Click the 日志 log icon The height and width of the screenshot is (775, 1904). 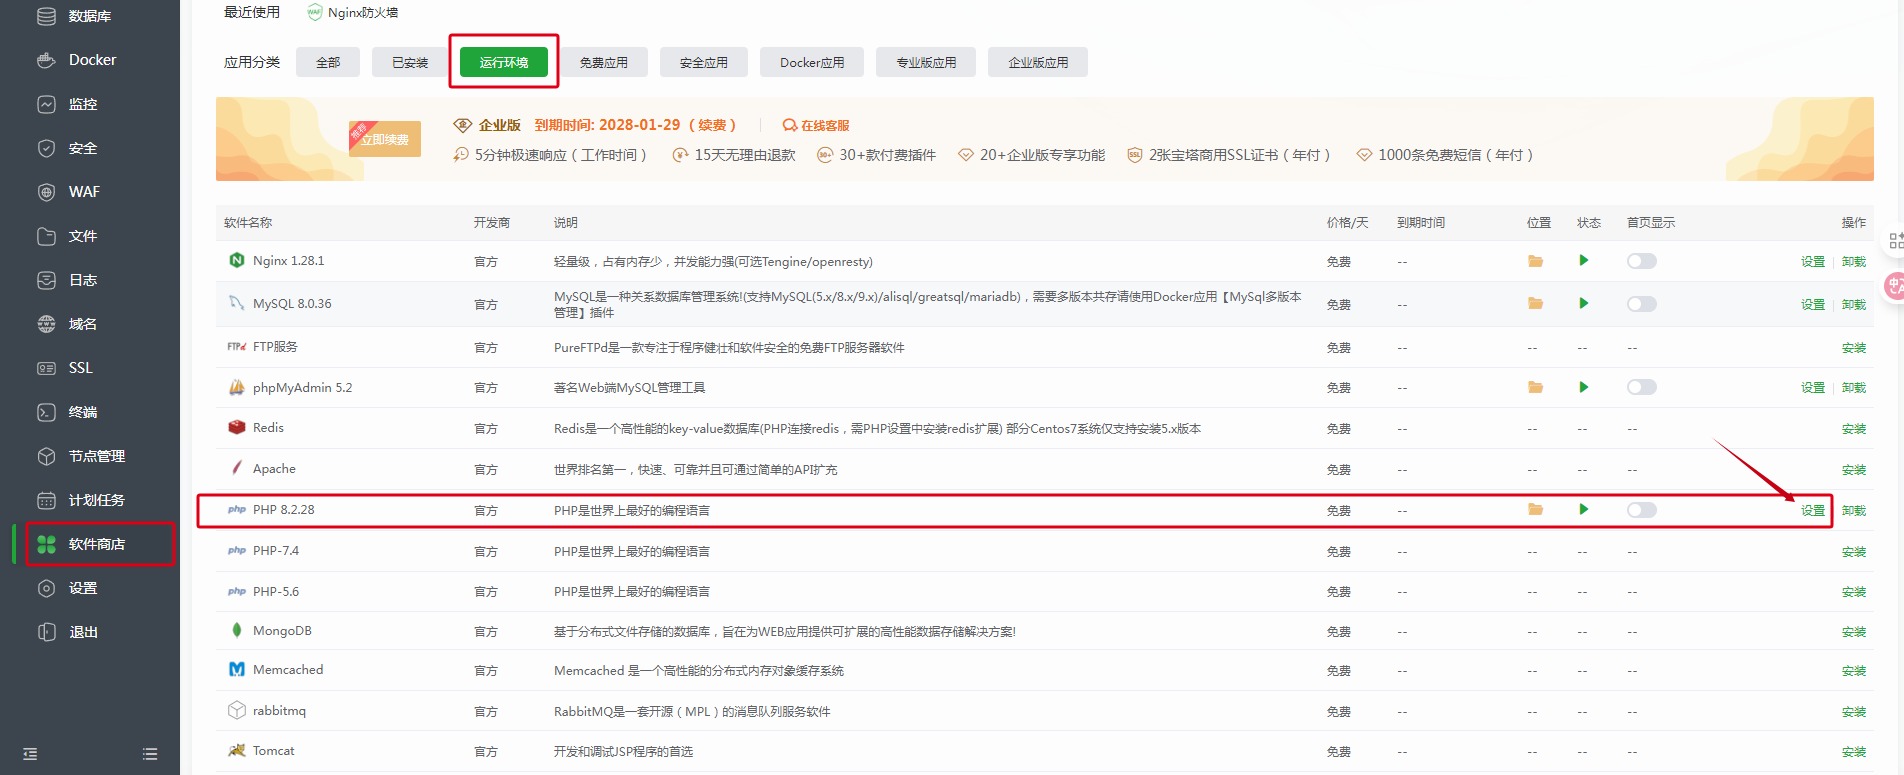coord(46,280)
